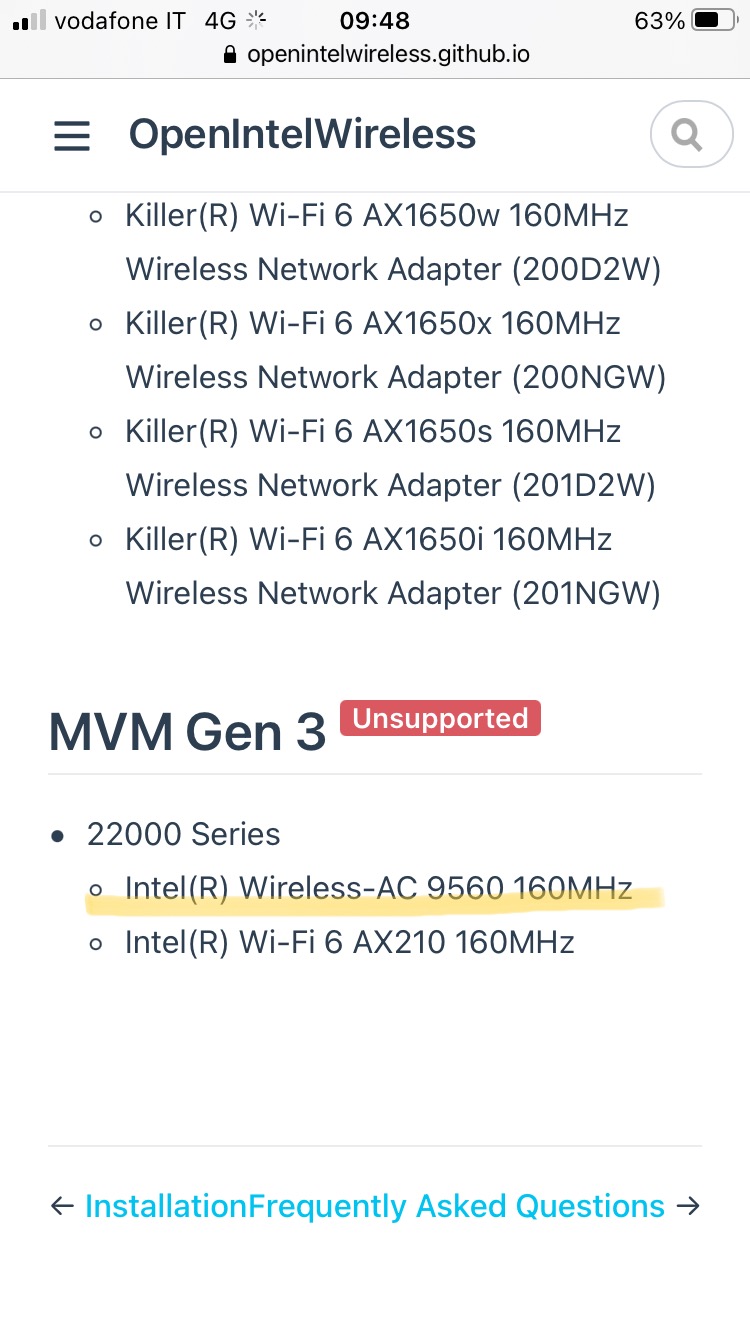Select the Intel Wi-Fi 6 AX210 entry

point(349,941)
